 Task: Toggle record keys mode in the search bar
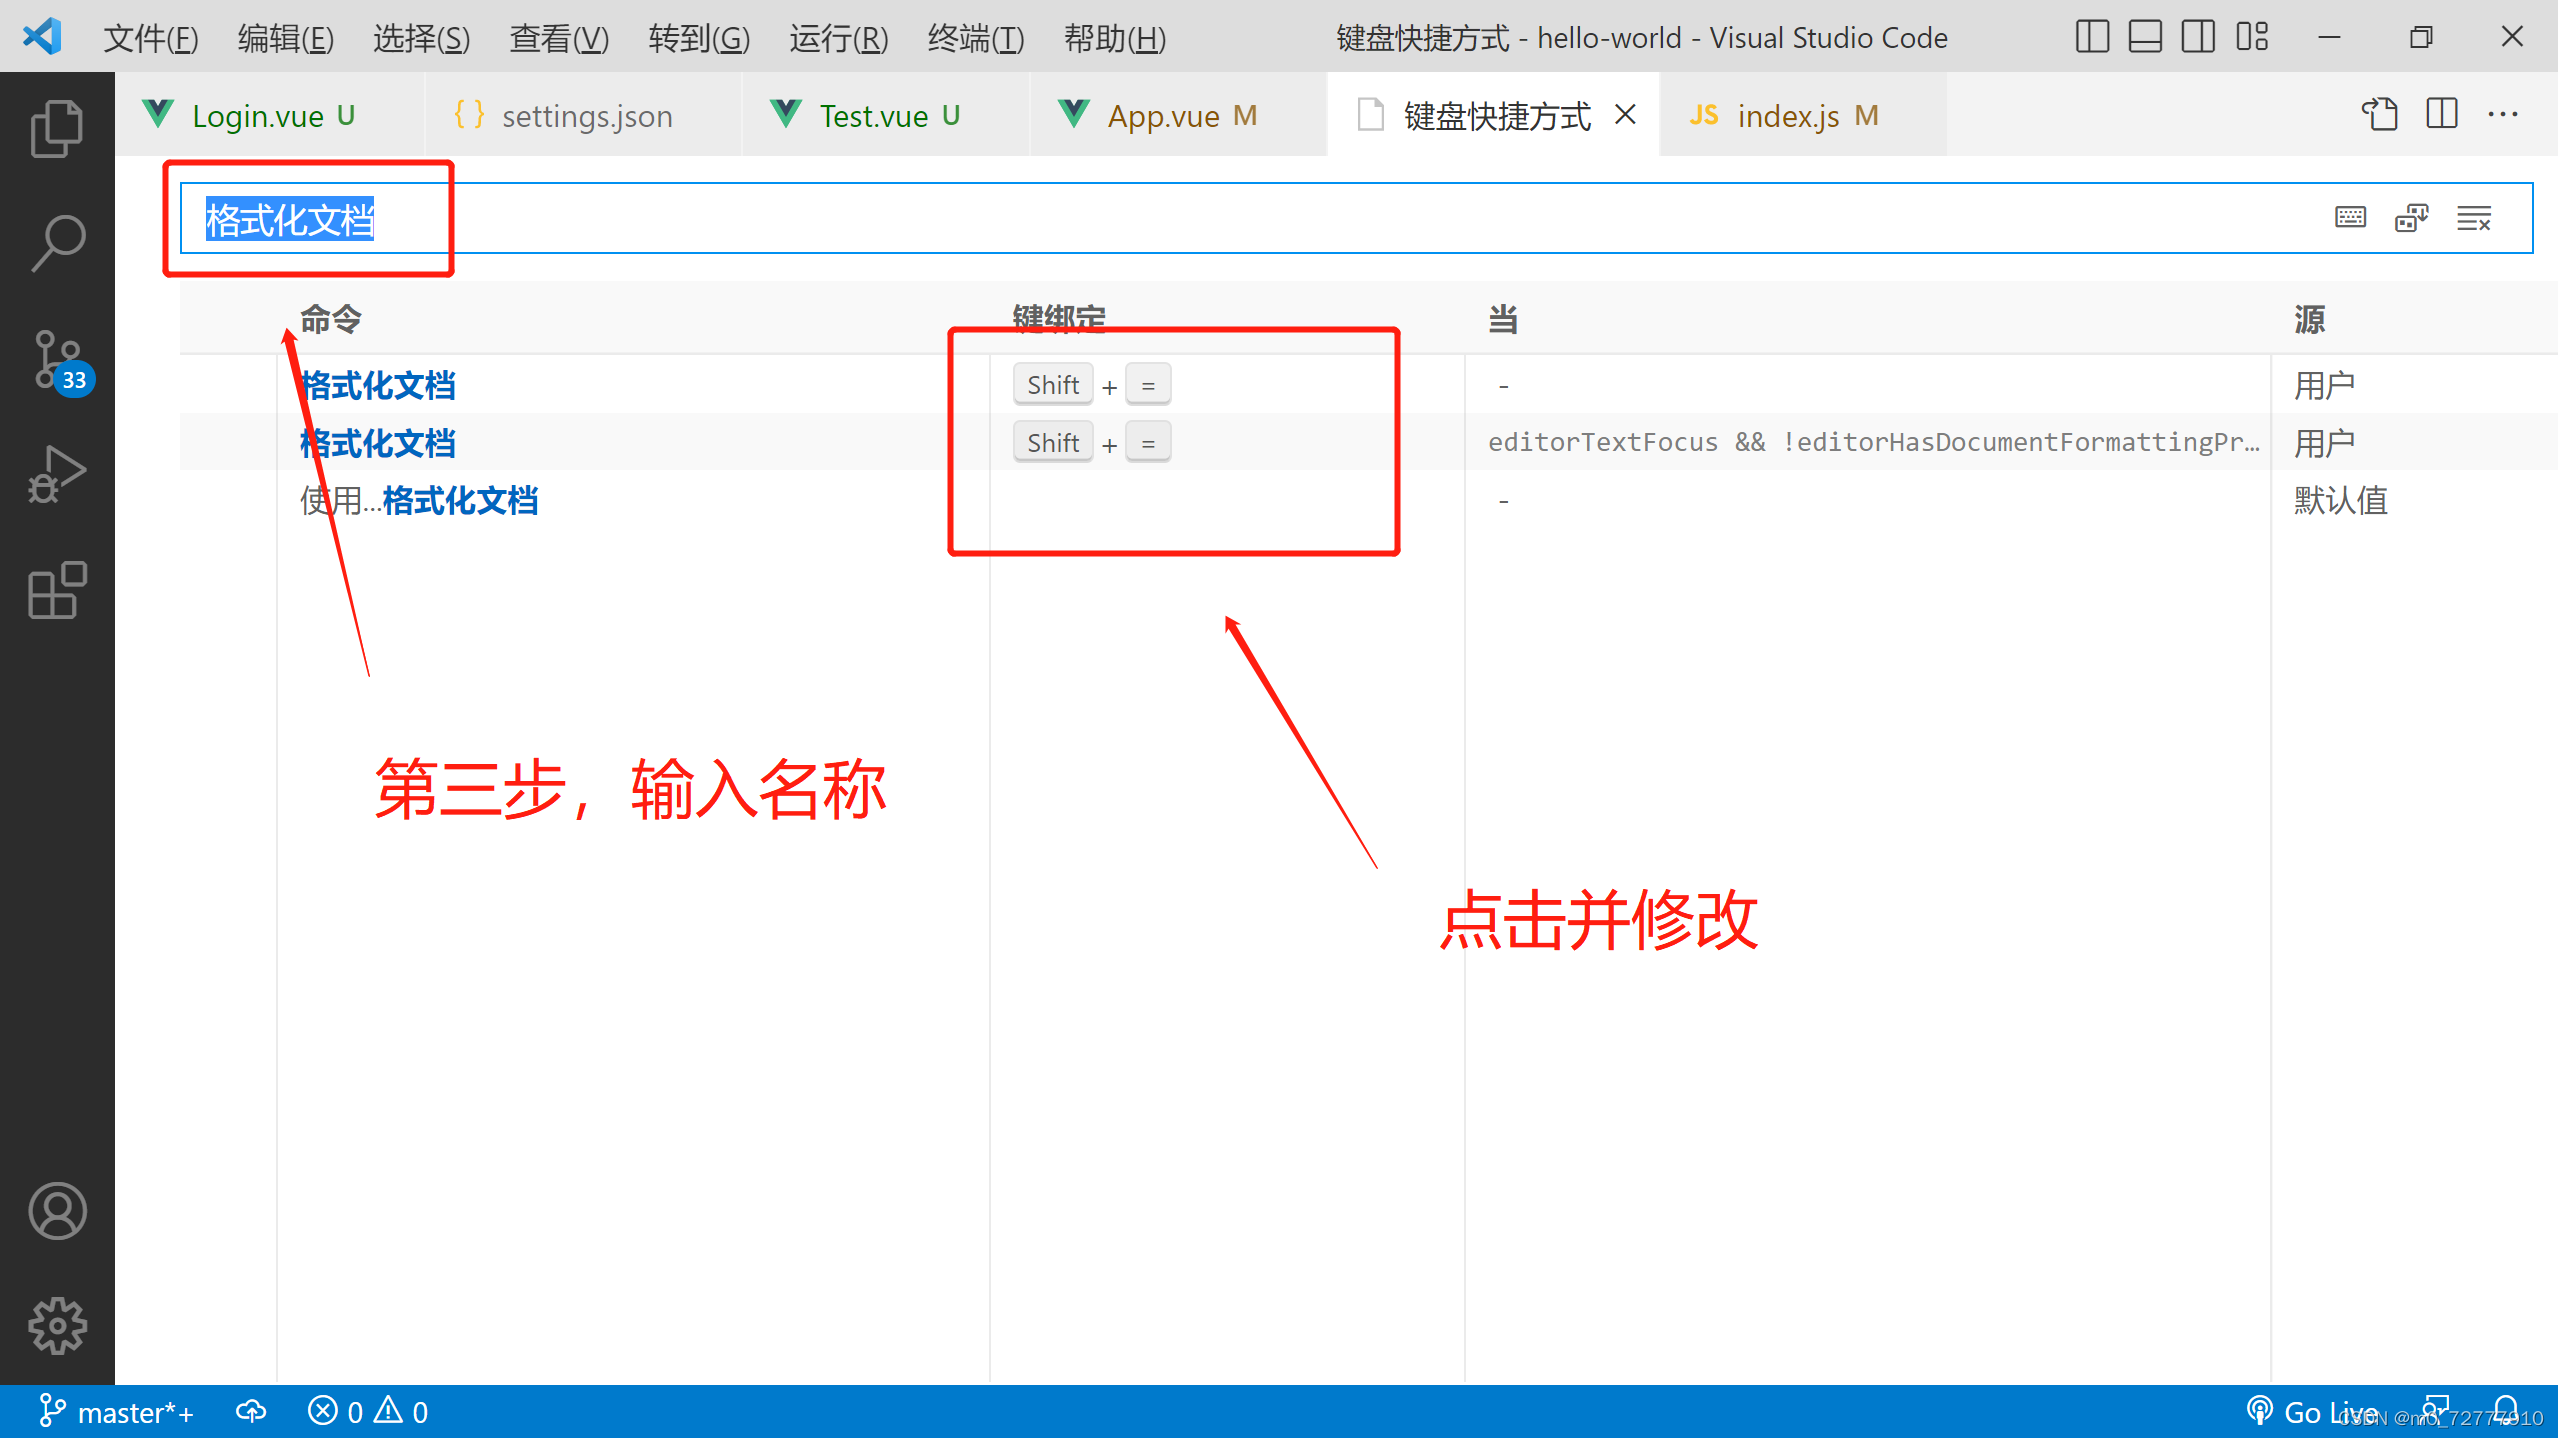(x=2350, y=217)
